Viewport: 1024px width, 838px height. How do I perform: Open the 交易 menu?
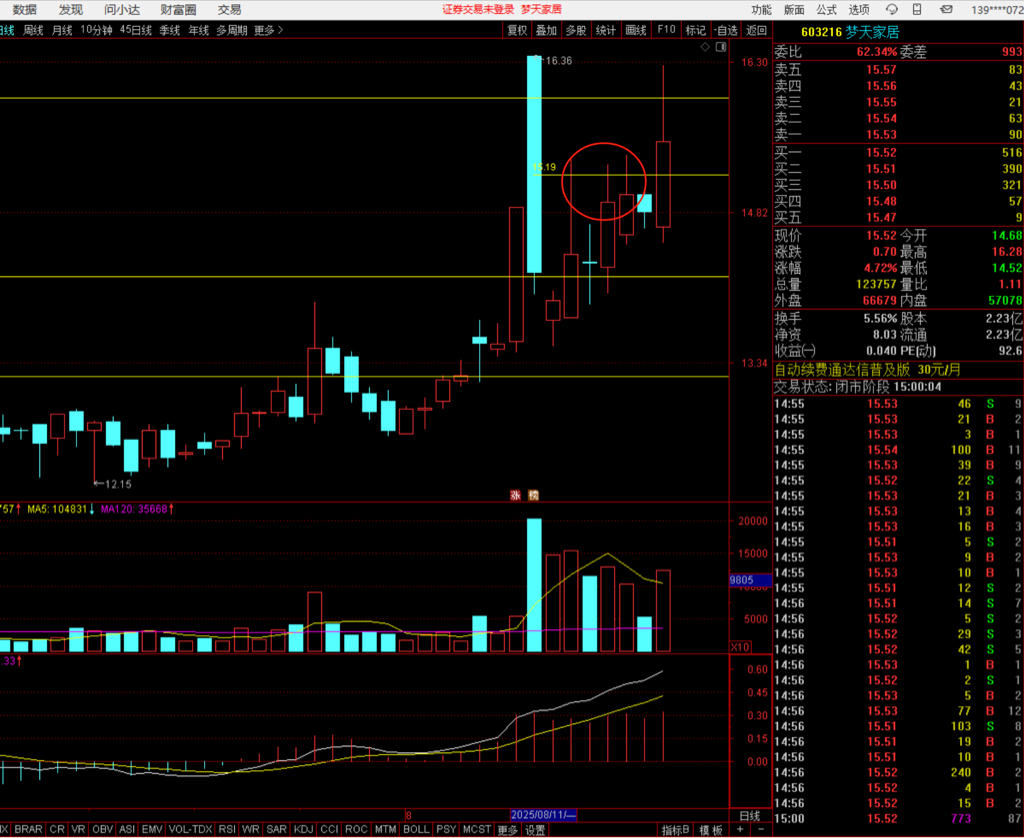click(x=229, y=10)
